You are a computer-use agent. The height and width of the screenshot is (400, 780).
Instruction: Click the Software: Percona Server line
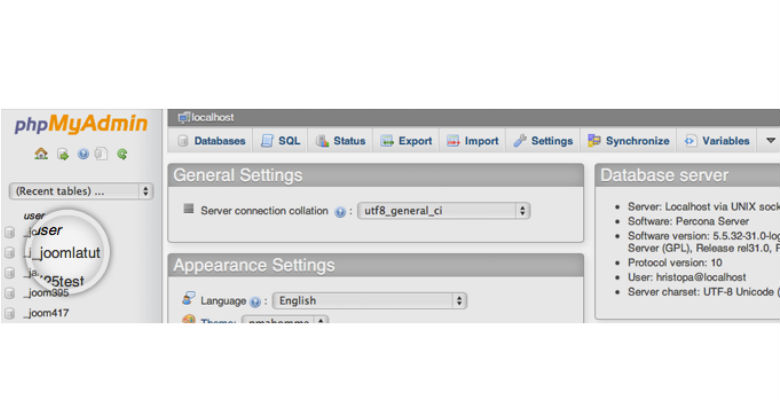click(688, 221)
